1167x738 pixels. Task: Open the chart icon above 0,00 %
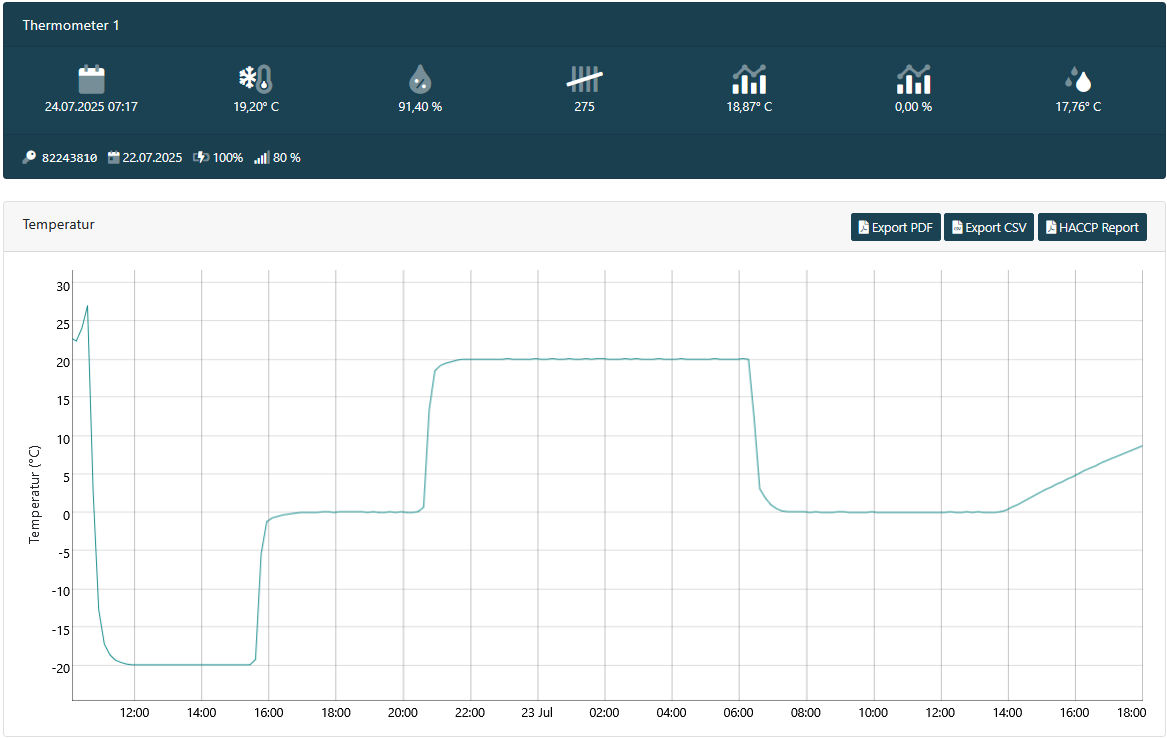pyautogui.click(x=913, y=80)
